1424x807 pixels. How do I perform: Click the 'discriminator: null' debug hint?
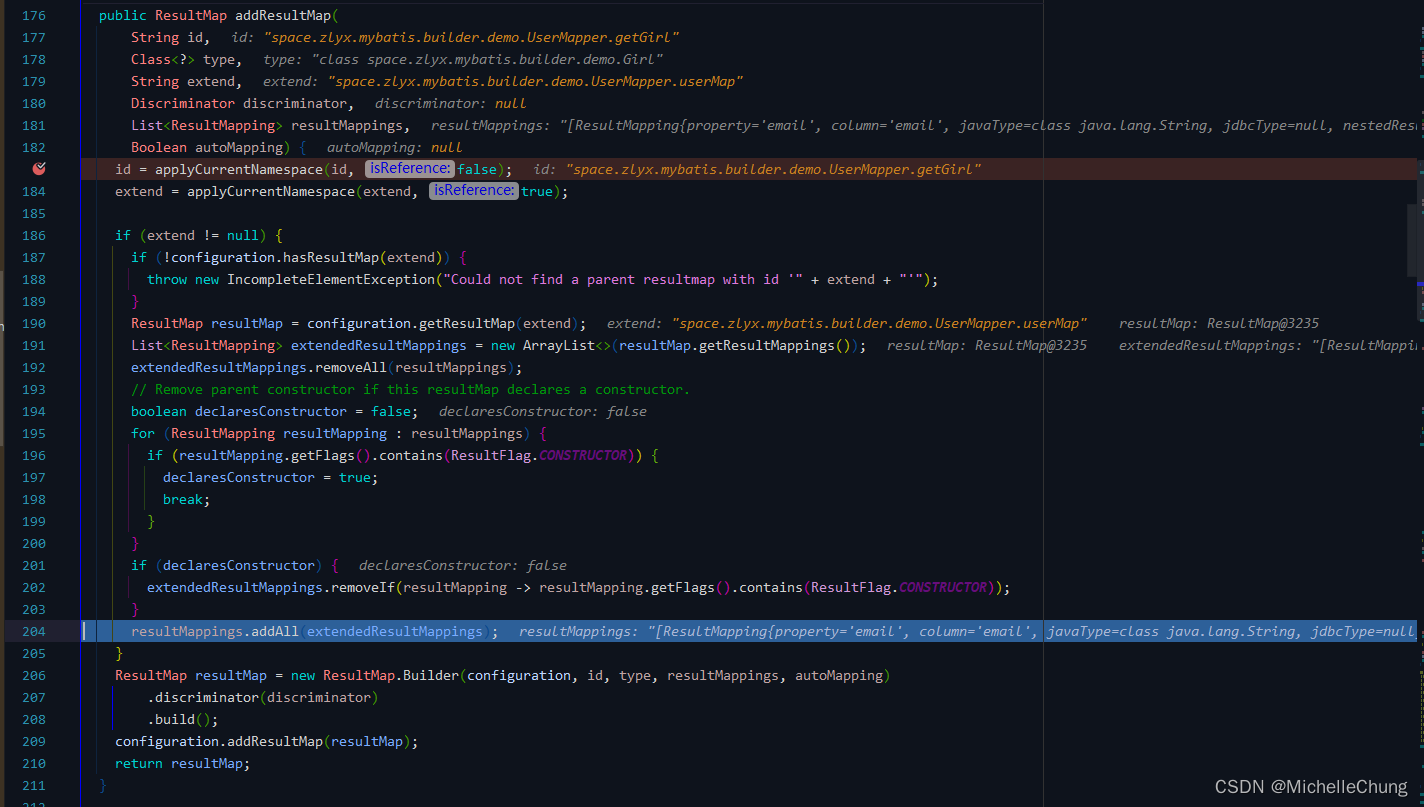[451, 103]
